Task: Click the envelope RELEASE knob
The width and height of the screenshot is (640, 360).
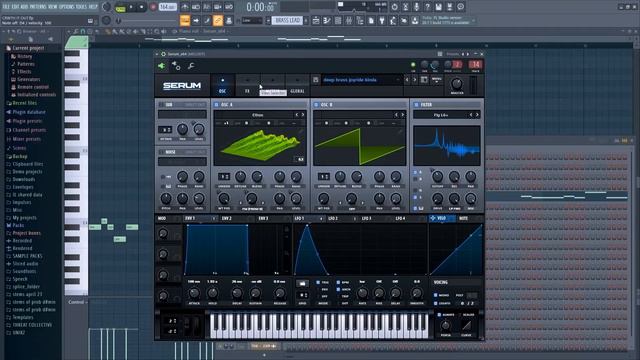Action: (280, 293)
